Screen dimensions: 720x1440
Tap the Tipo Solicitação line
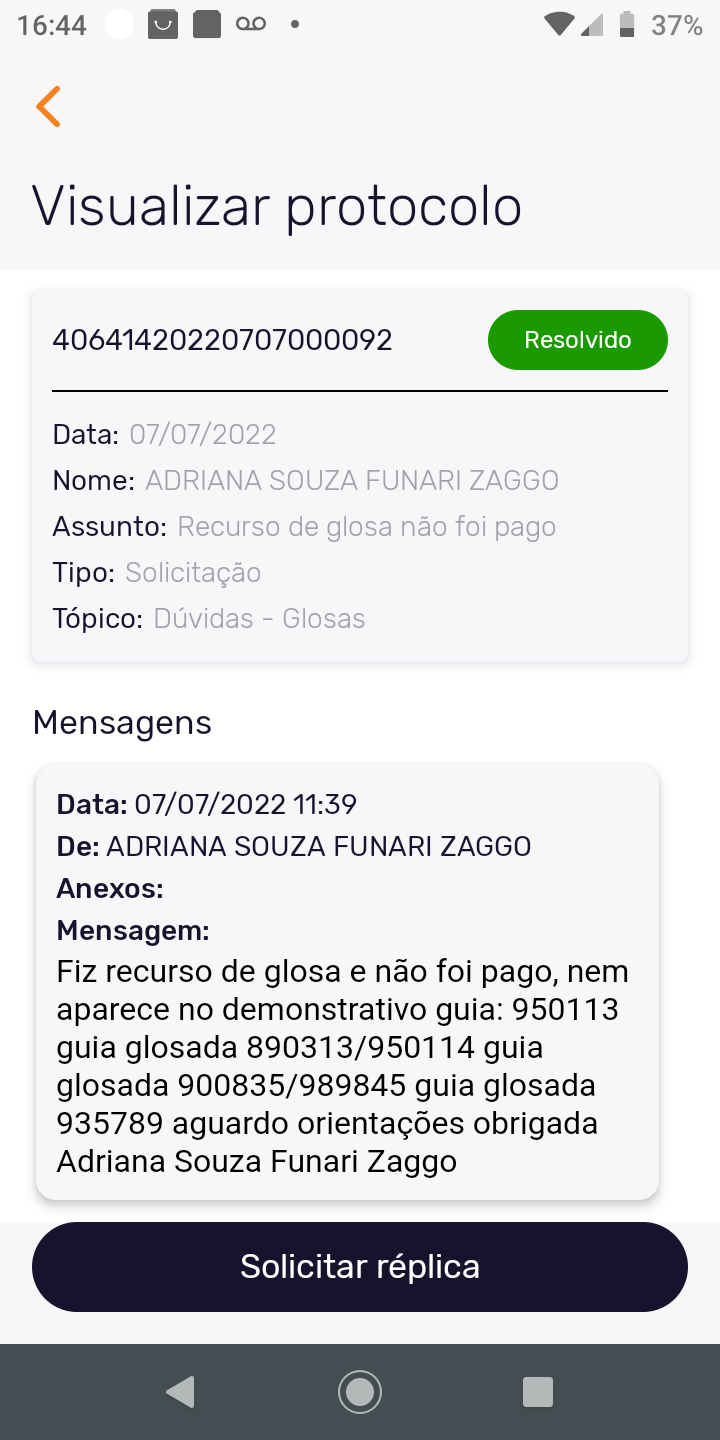[x=157, y=573]
